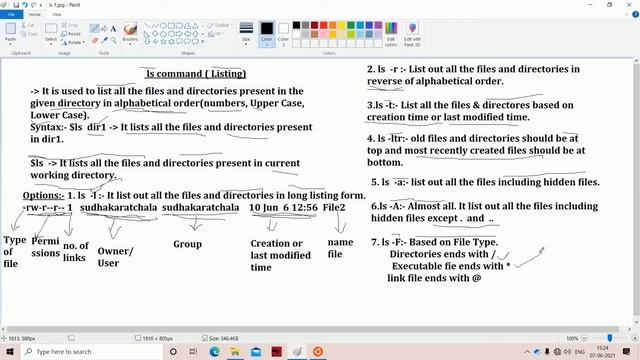Select the Fill with color bucket tool

[104, 29]
